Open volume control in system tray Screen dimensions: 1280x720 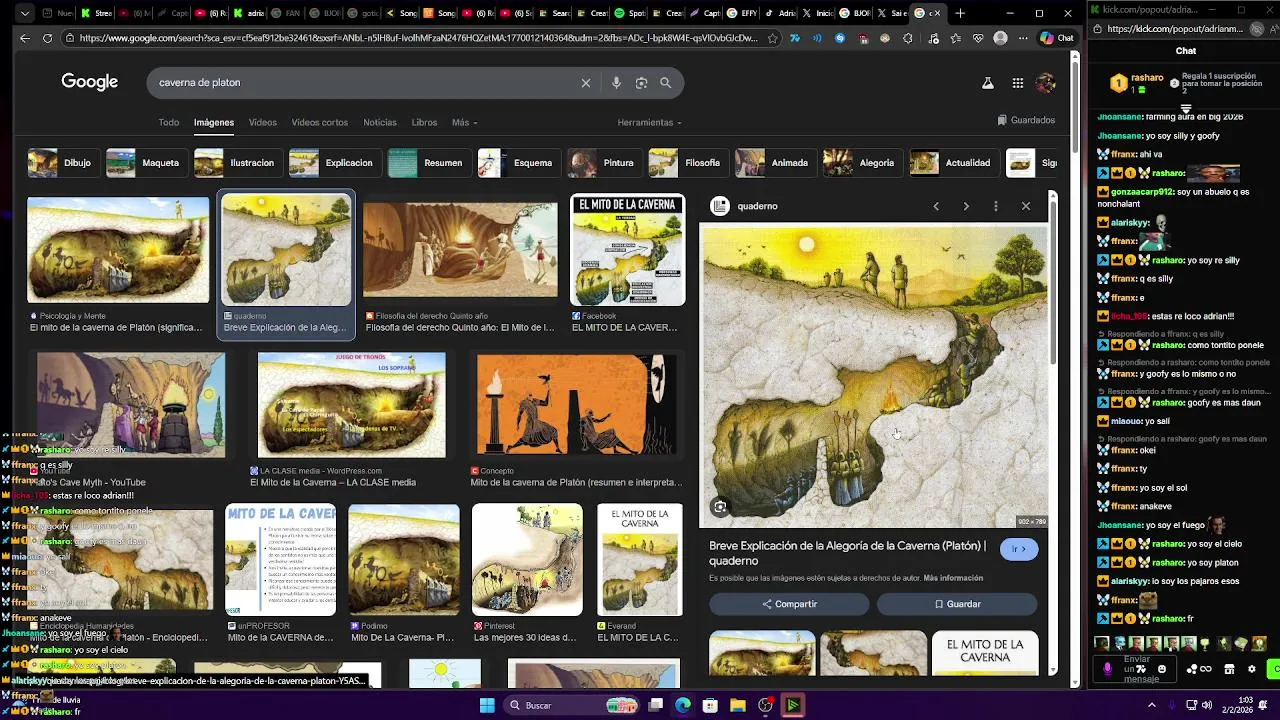[1208, 705]
